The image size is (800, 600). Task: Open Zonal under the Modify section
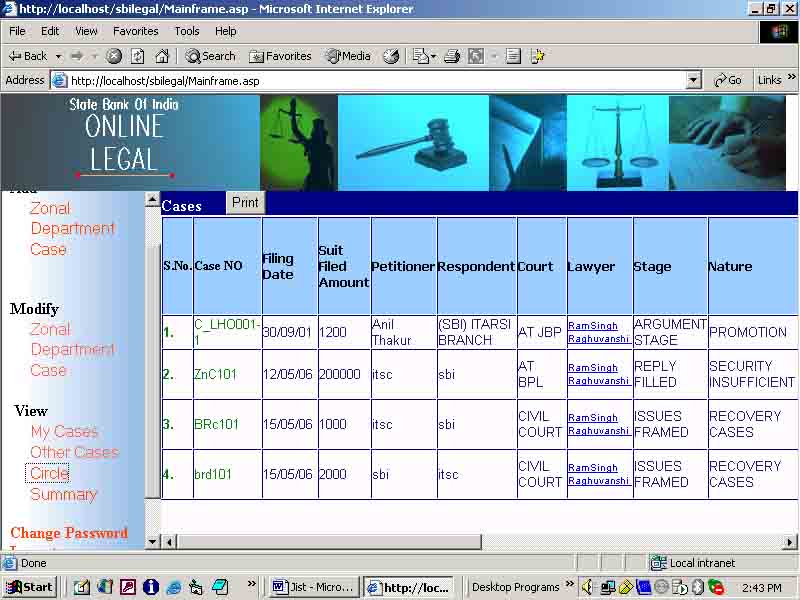50,329
